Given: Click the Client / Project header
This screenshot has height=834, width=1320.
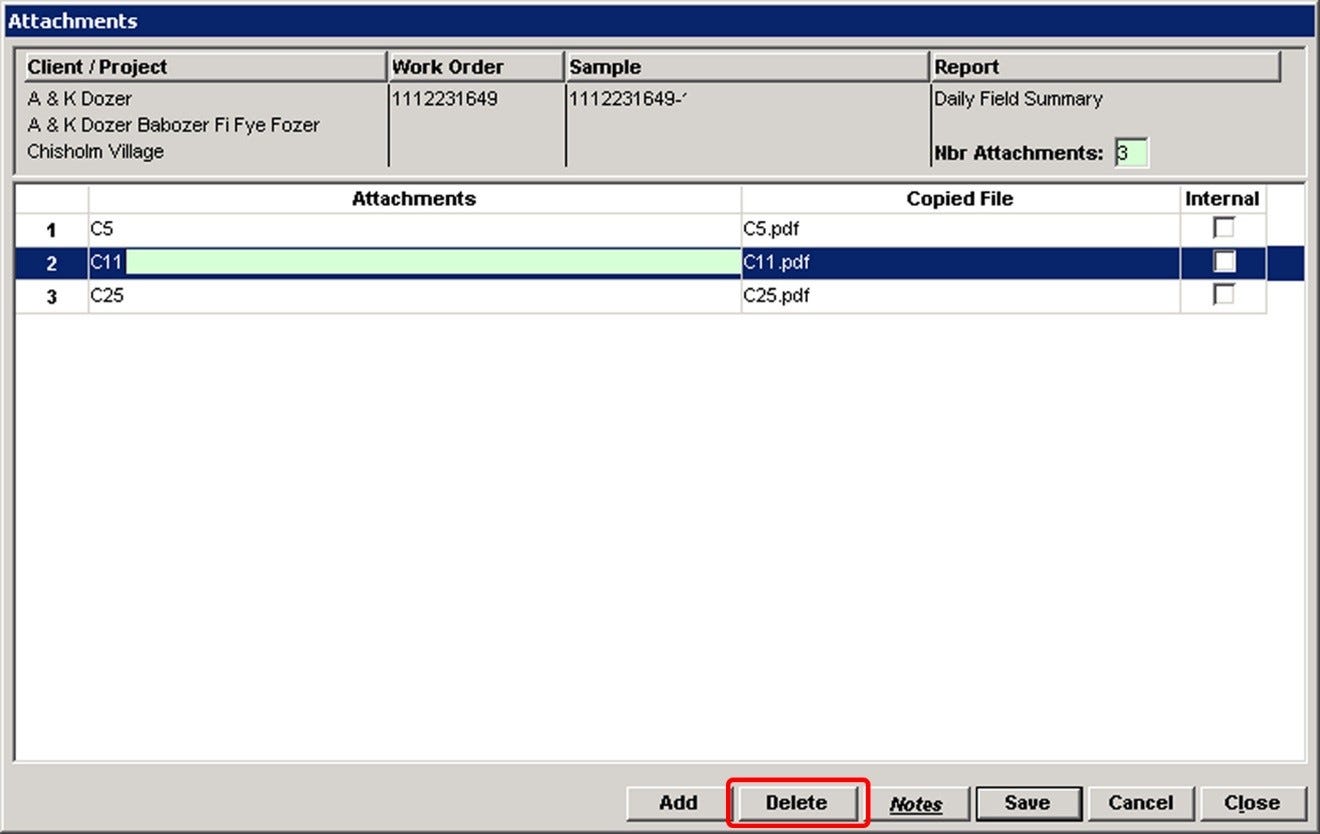Looking at the screenshot, I should pyautogui.click(x=205, y=67).
